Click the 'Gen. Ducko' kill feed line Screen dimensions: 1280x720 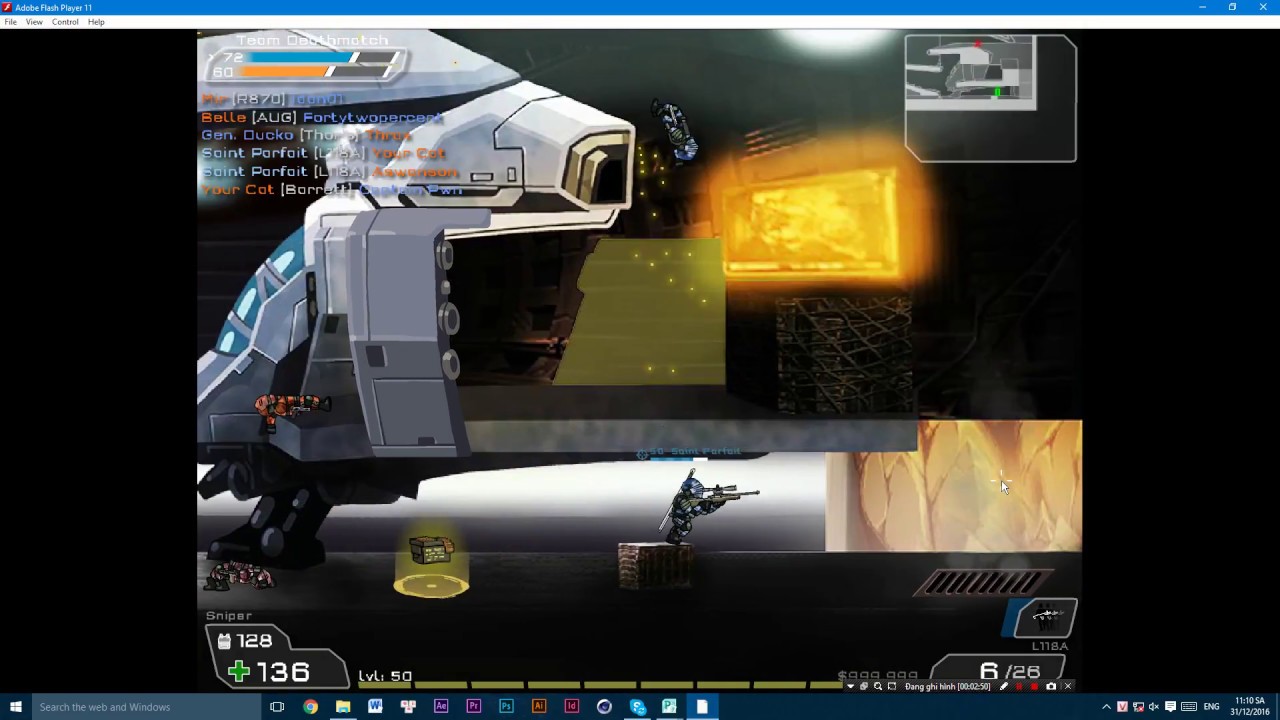point(307,135)
